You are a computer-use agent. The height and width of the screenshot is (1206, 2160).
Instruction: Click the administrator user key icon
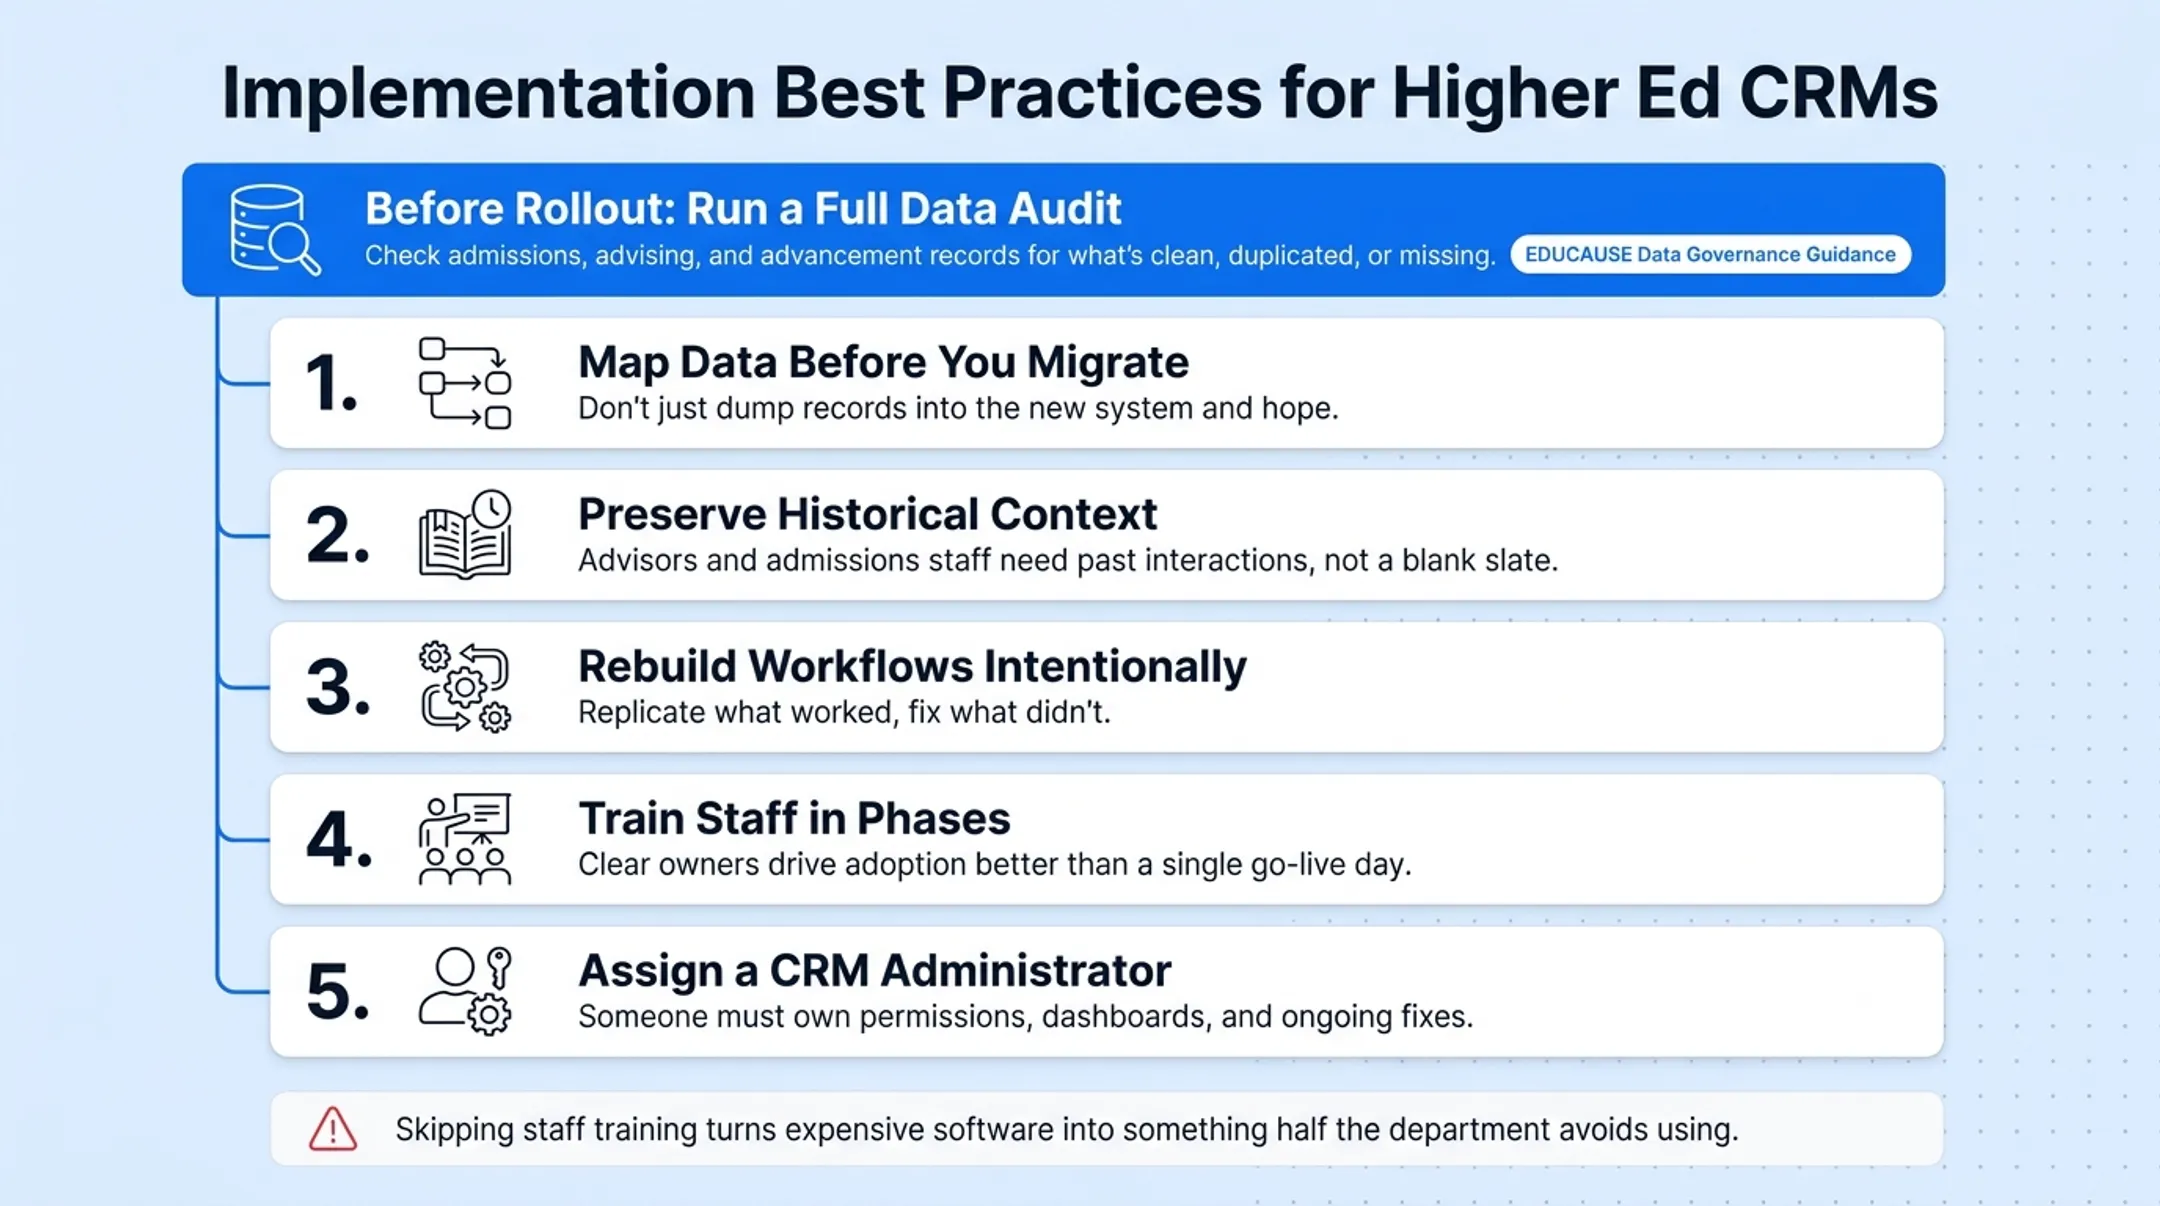click(465, 991)
